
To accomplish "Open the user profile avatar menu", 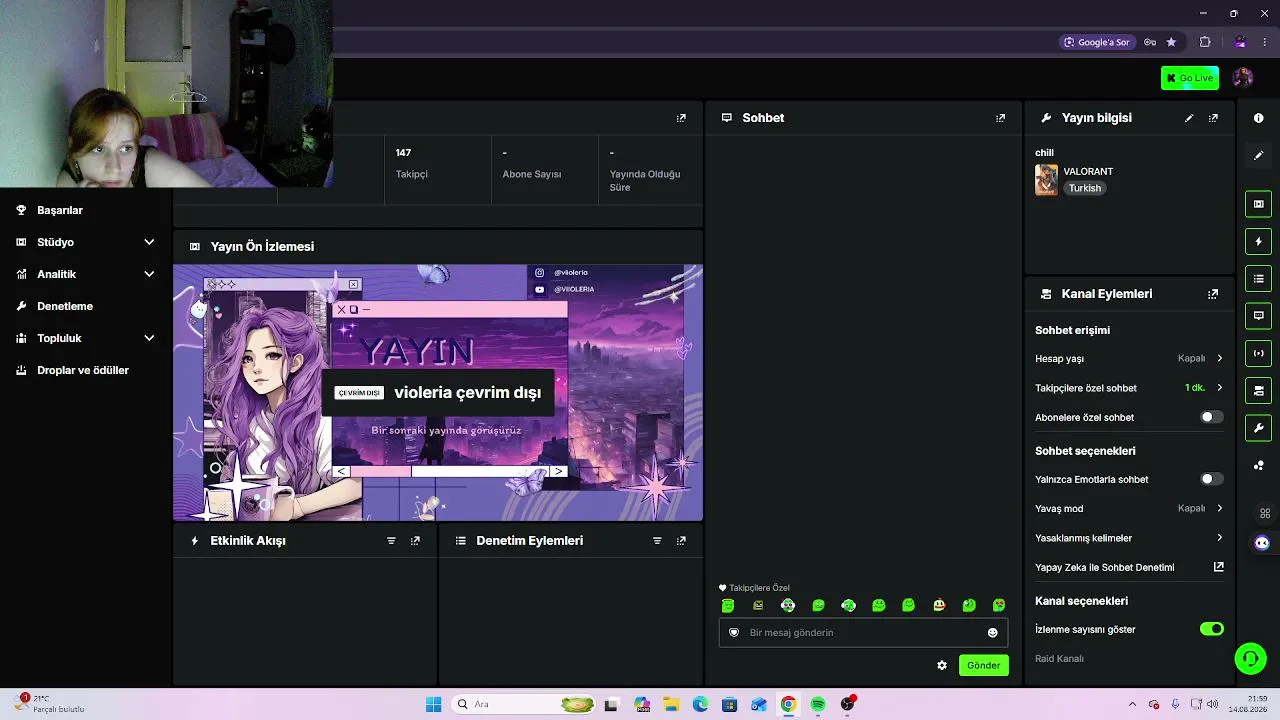I will 1243,78.
